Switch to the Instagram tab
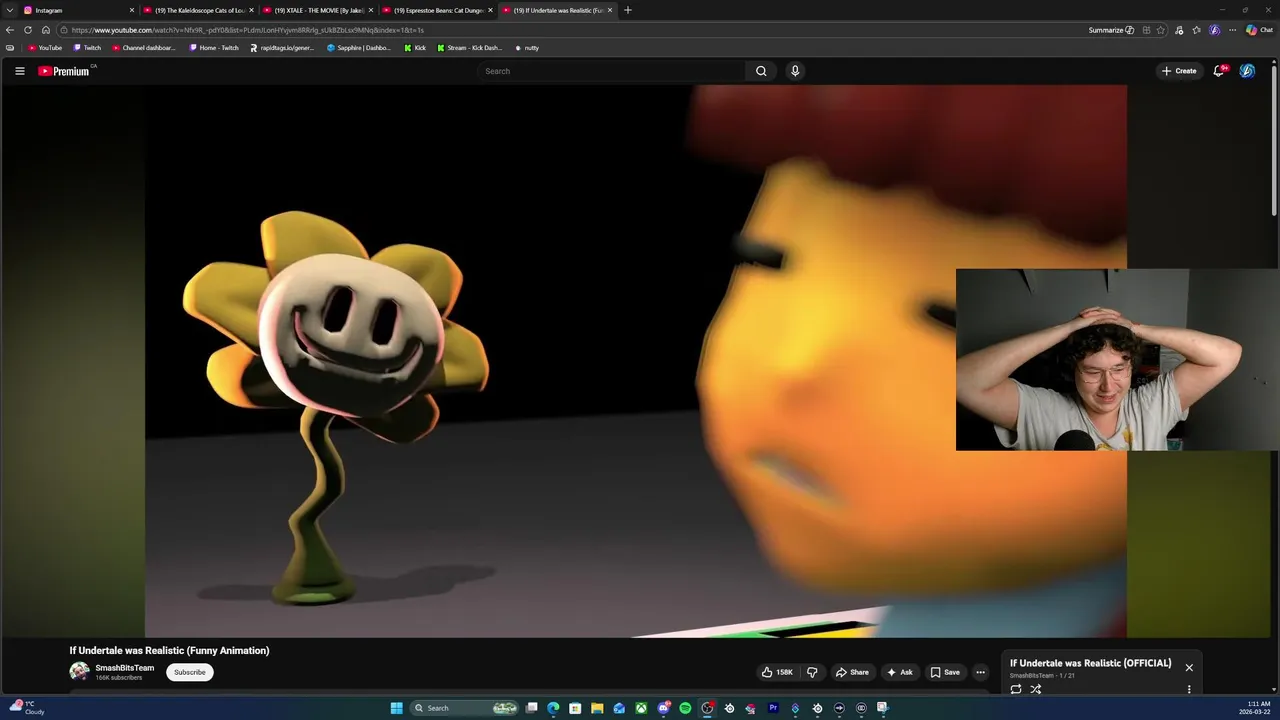 78,10
